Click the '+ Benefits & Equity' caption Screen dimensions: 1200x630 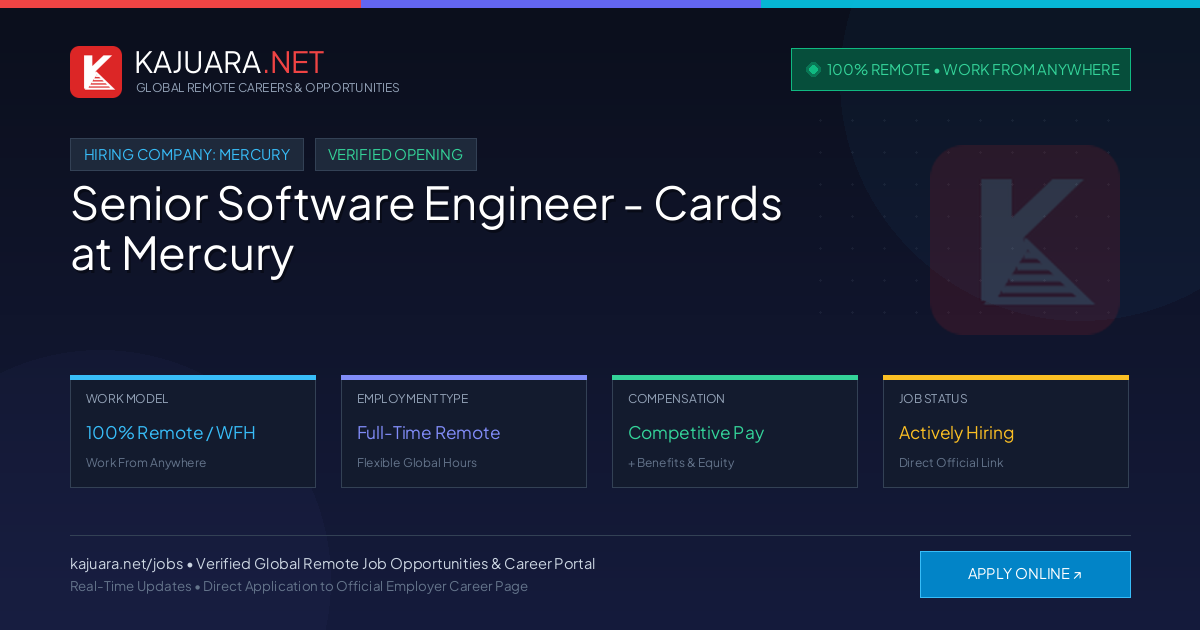tap(681, 463)
